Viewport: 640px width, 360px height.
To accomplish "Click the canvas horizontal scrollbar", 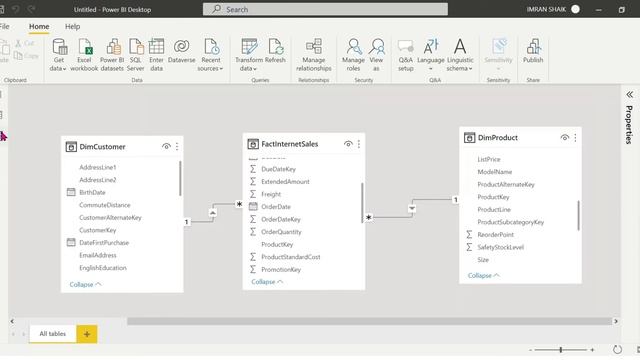I will tap(369, 321).
